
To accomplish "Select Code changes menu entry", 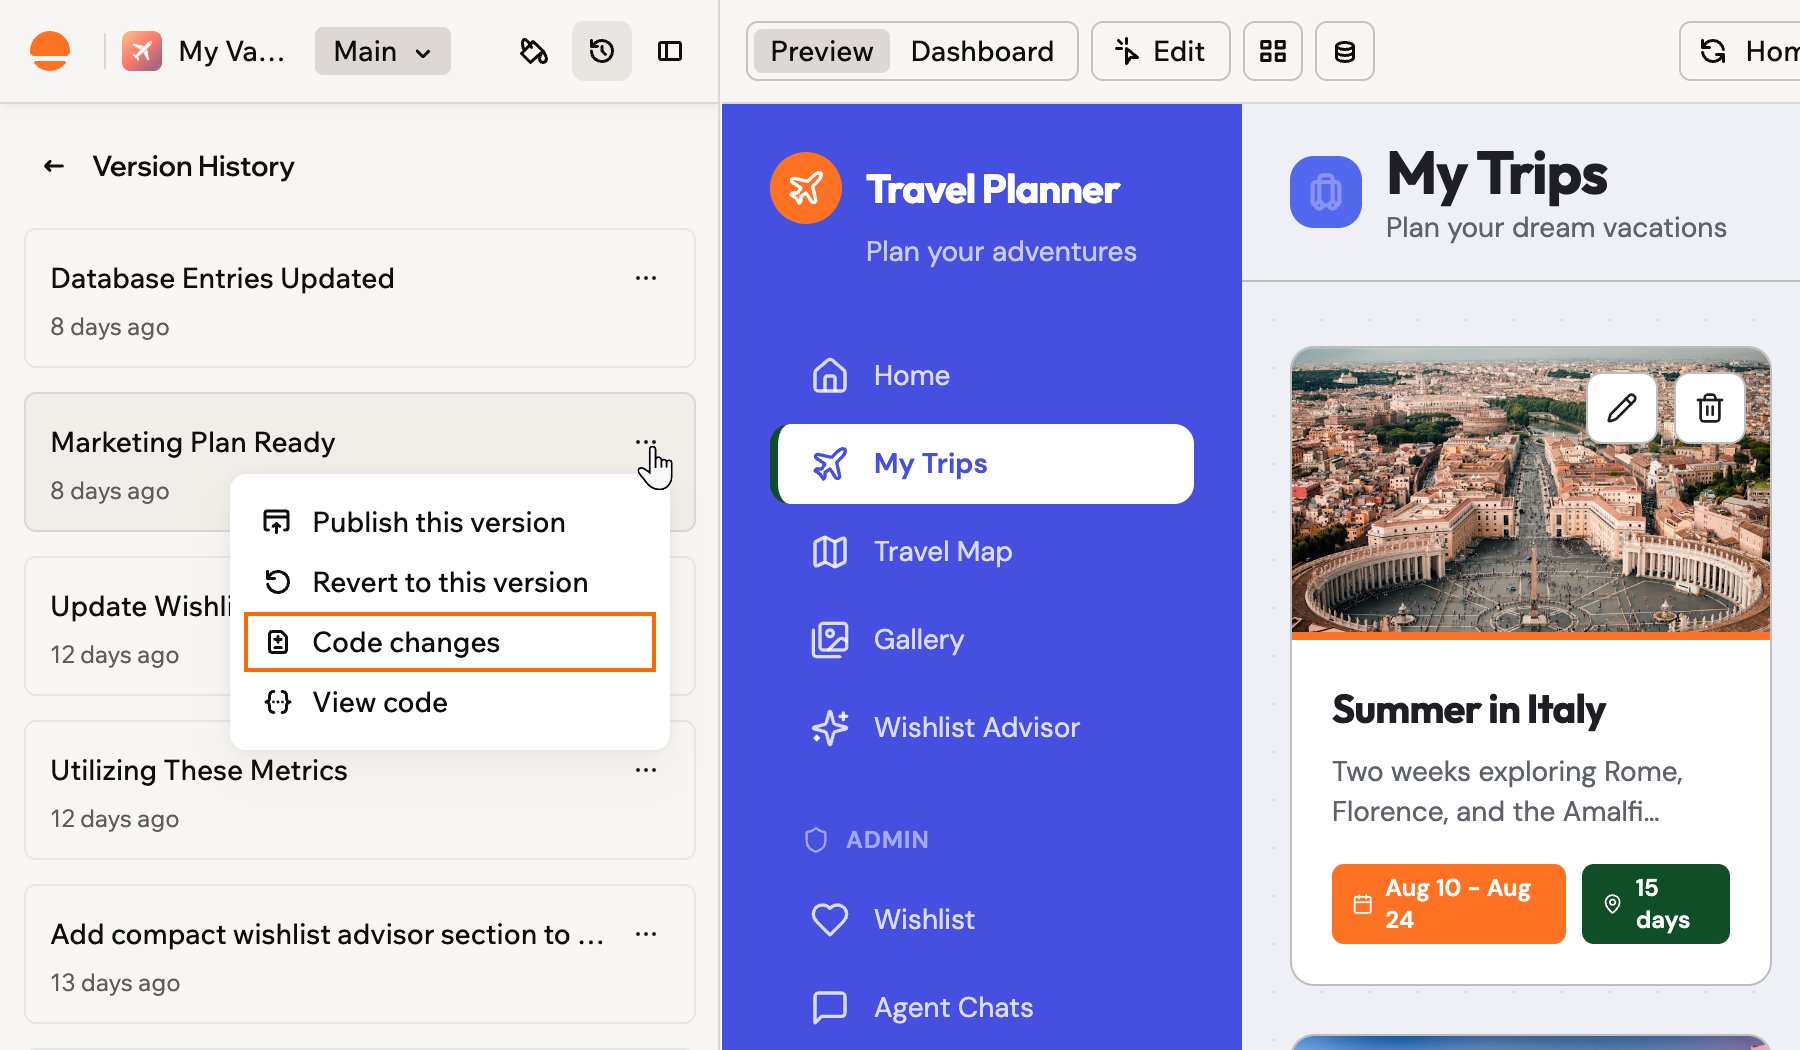I will 450,642.
